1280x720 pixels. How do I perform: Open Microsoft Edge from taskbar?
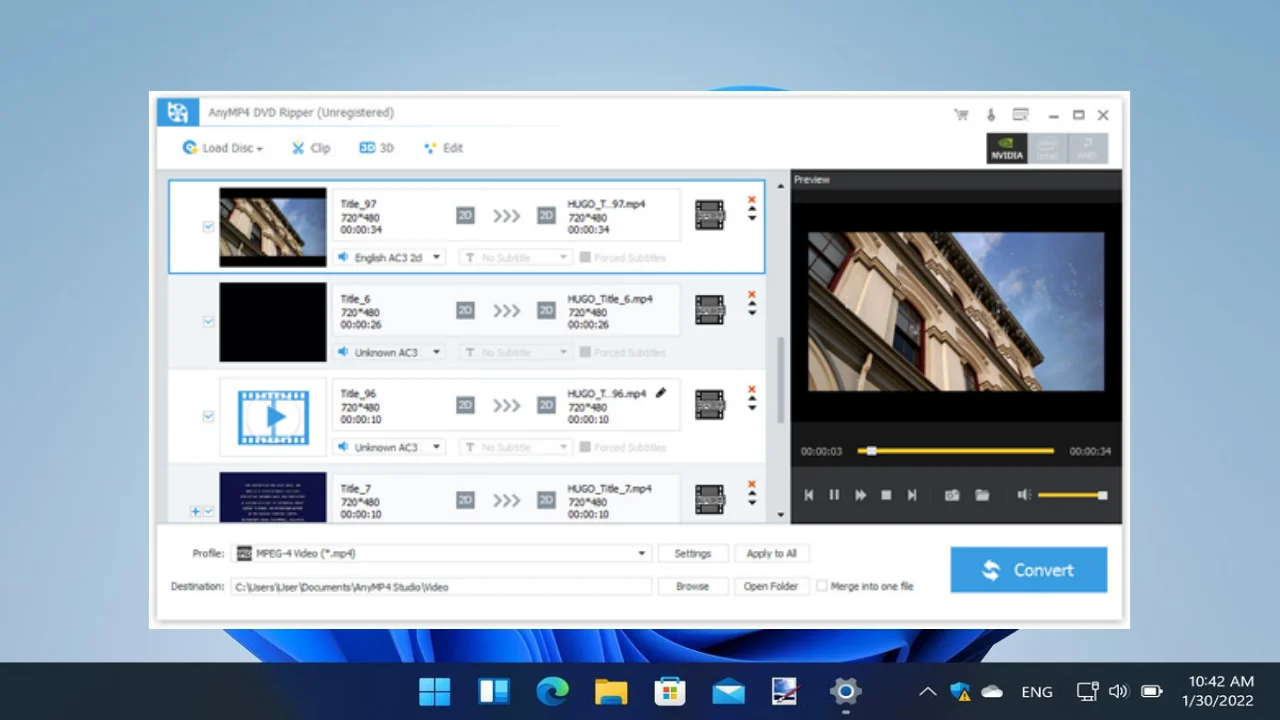552,691
